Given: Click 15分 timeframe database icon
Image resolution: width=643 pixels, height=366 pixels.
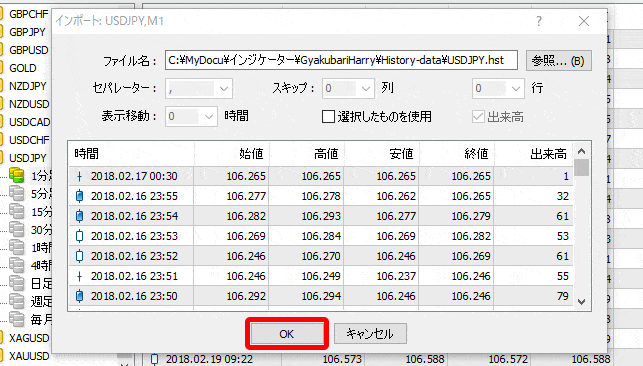Looking at the screenshot, I should coord(17,211).
